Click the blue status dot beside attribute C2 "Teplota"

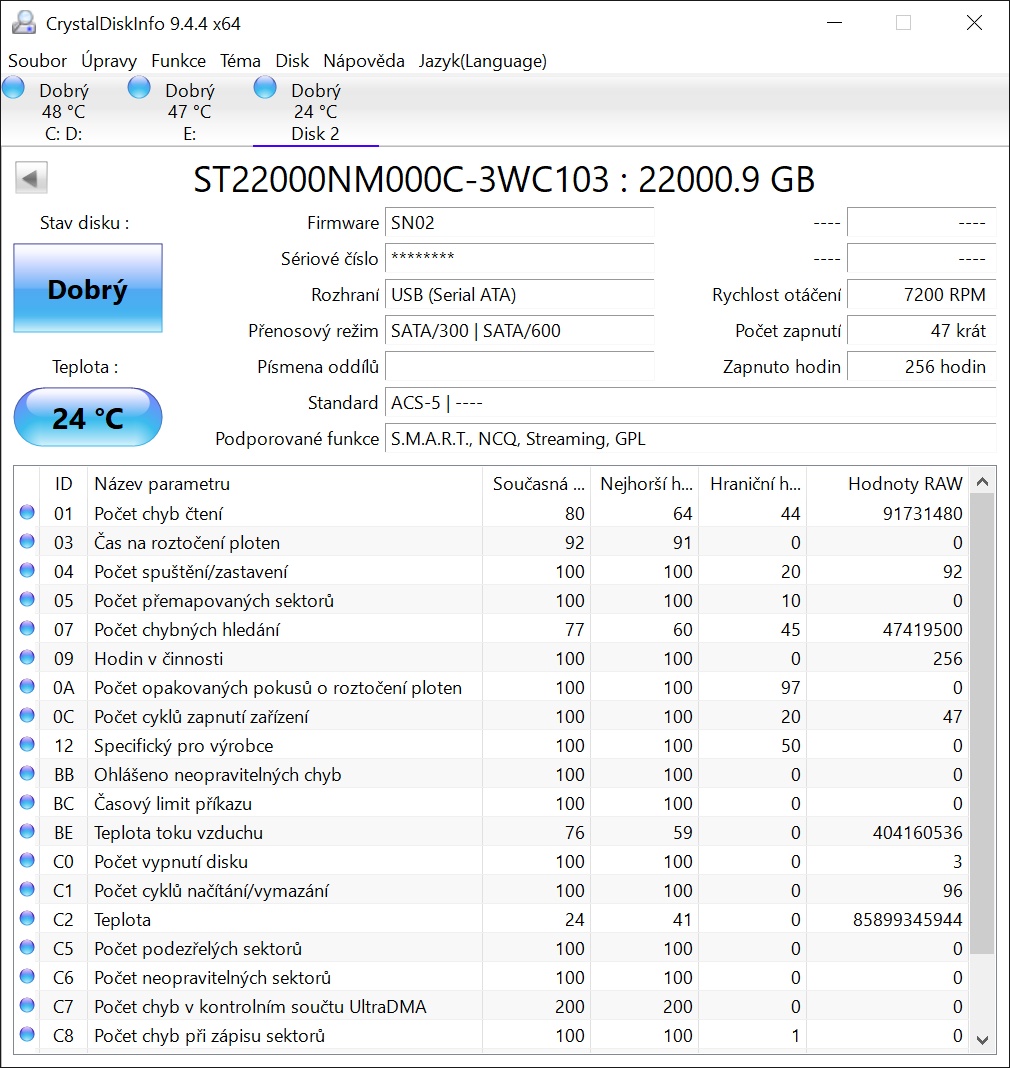(x=27, y=919)
